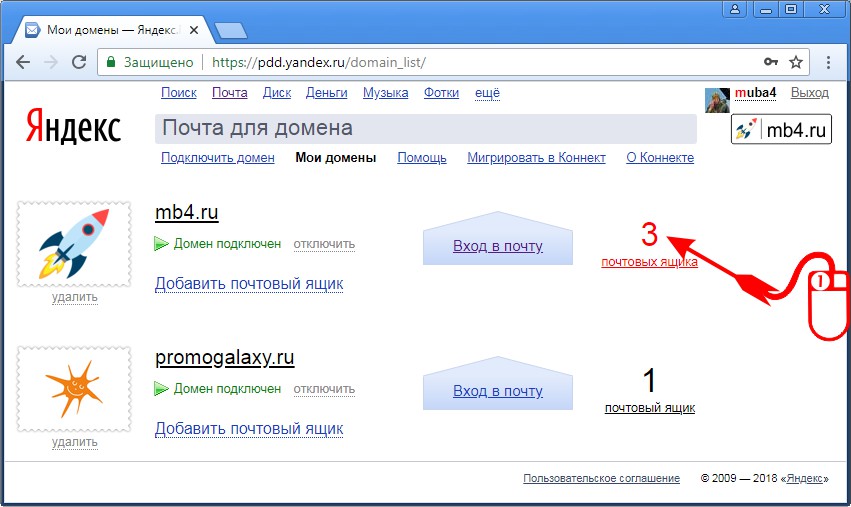Click the user avatar picture
The height and width of the screenshot is (507, 851).
coord(717,100)
